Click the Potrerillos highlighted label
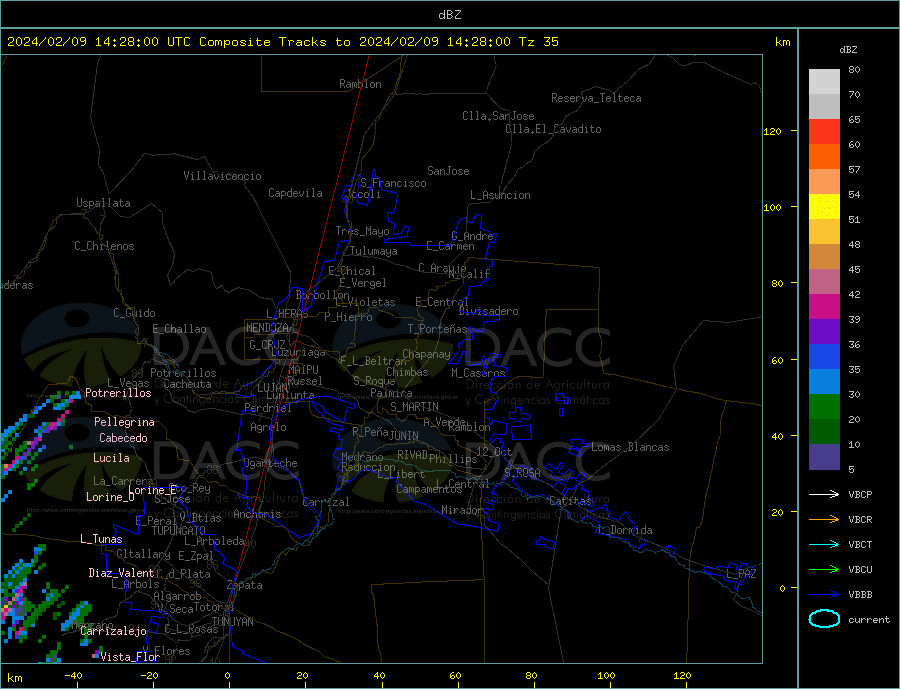Screen dimensions: 900x689 pyautogui.click(x=118, y=393)
